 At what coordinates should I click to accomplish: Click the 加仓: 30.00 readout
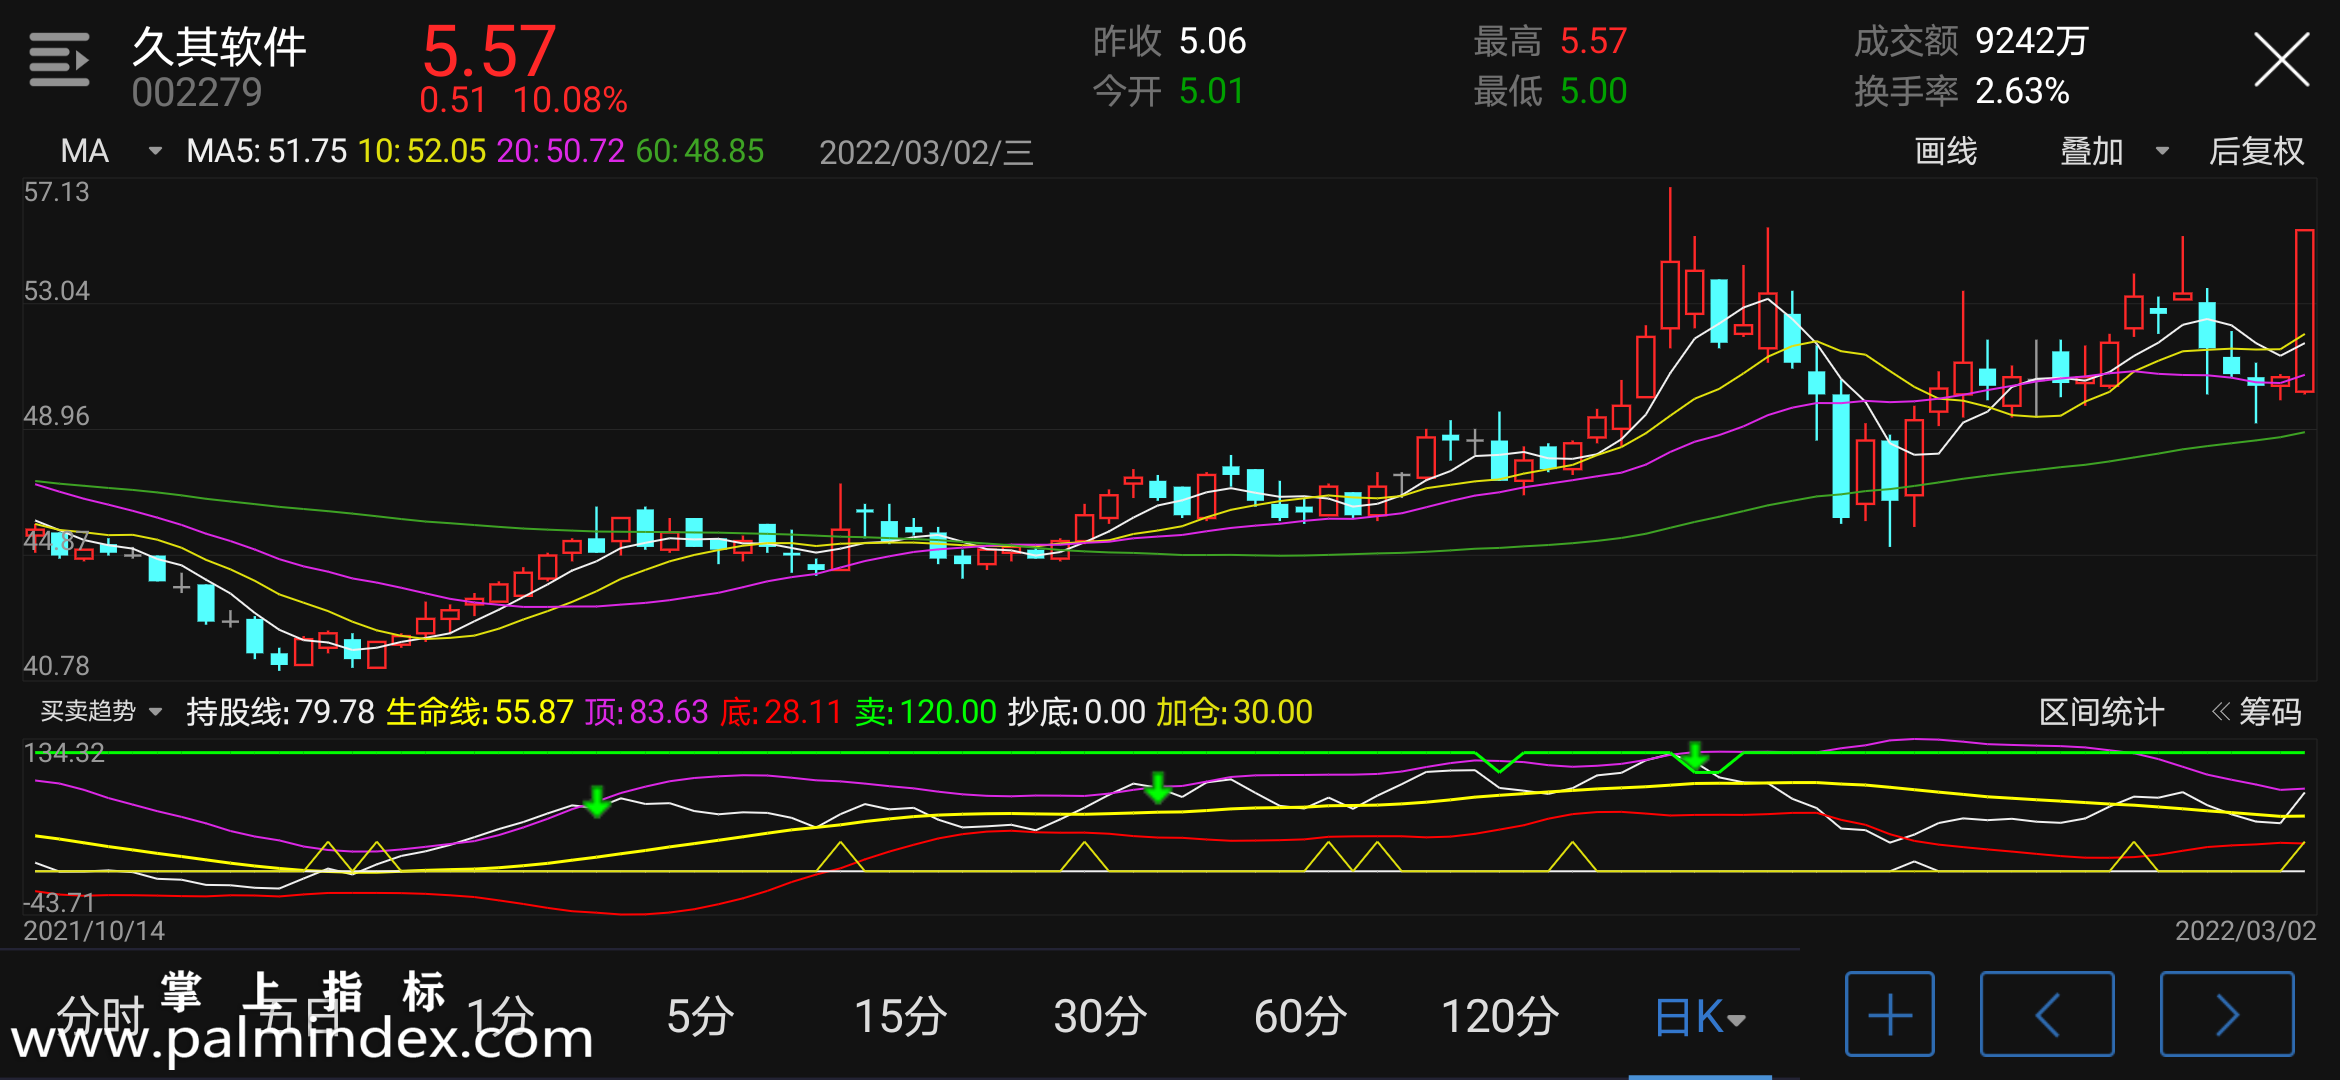point(1235,712)
